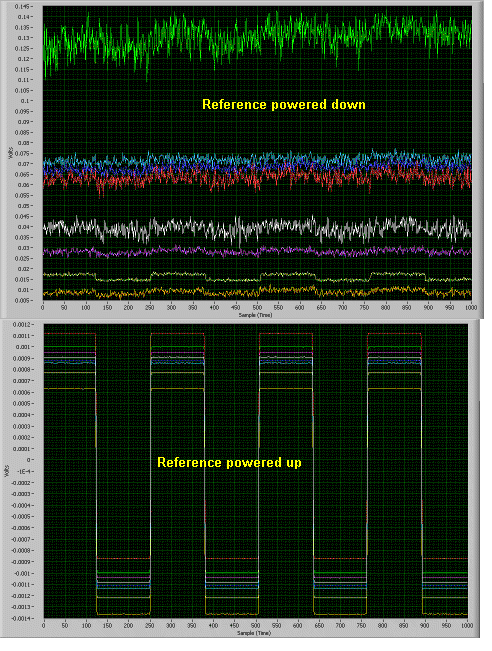Click the 'Sample (Time)' label under the powered-down graph
The width and height of the screenshot is (492, 651).
pyautogui.click(x=255, y=315)
